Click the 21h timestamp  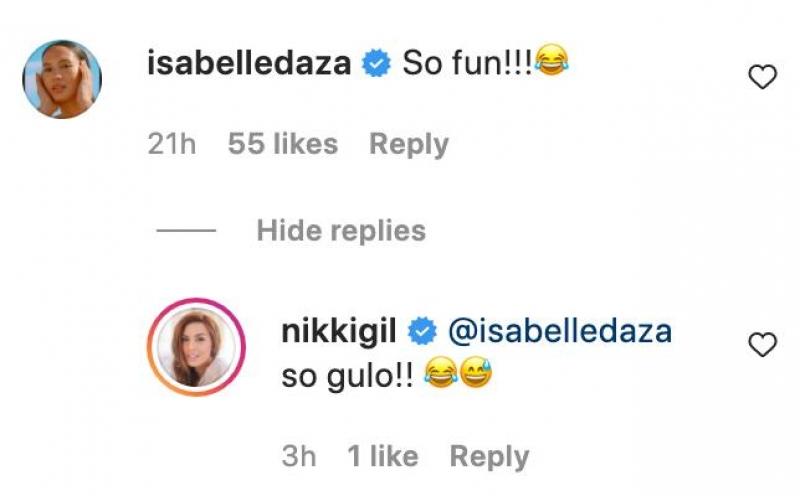tap(171, 144)
